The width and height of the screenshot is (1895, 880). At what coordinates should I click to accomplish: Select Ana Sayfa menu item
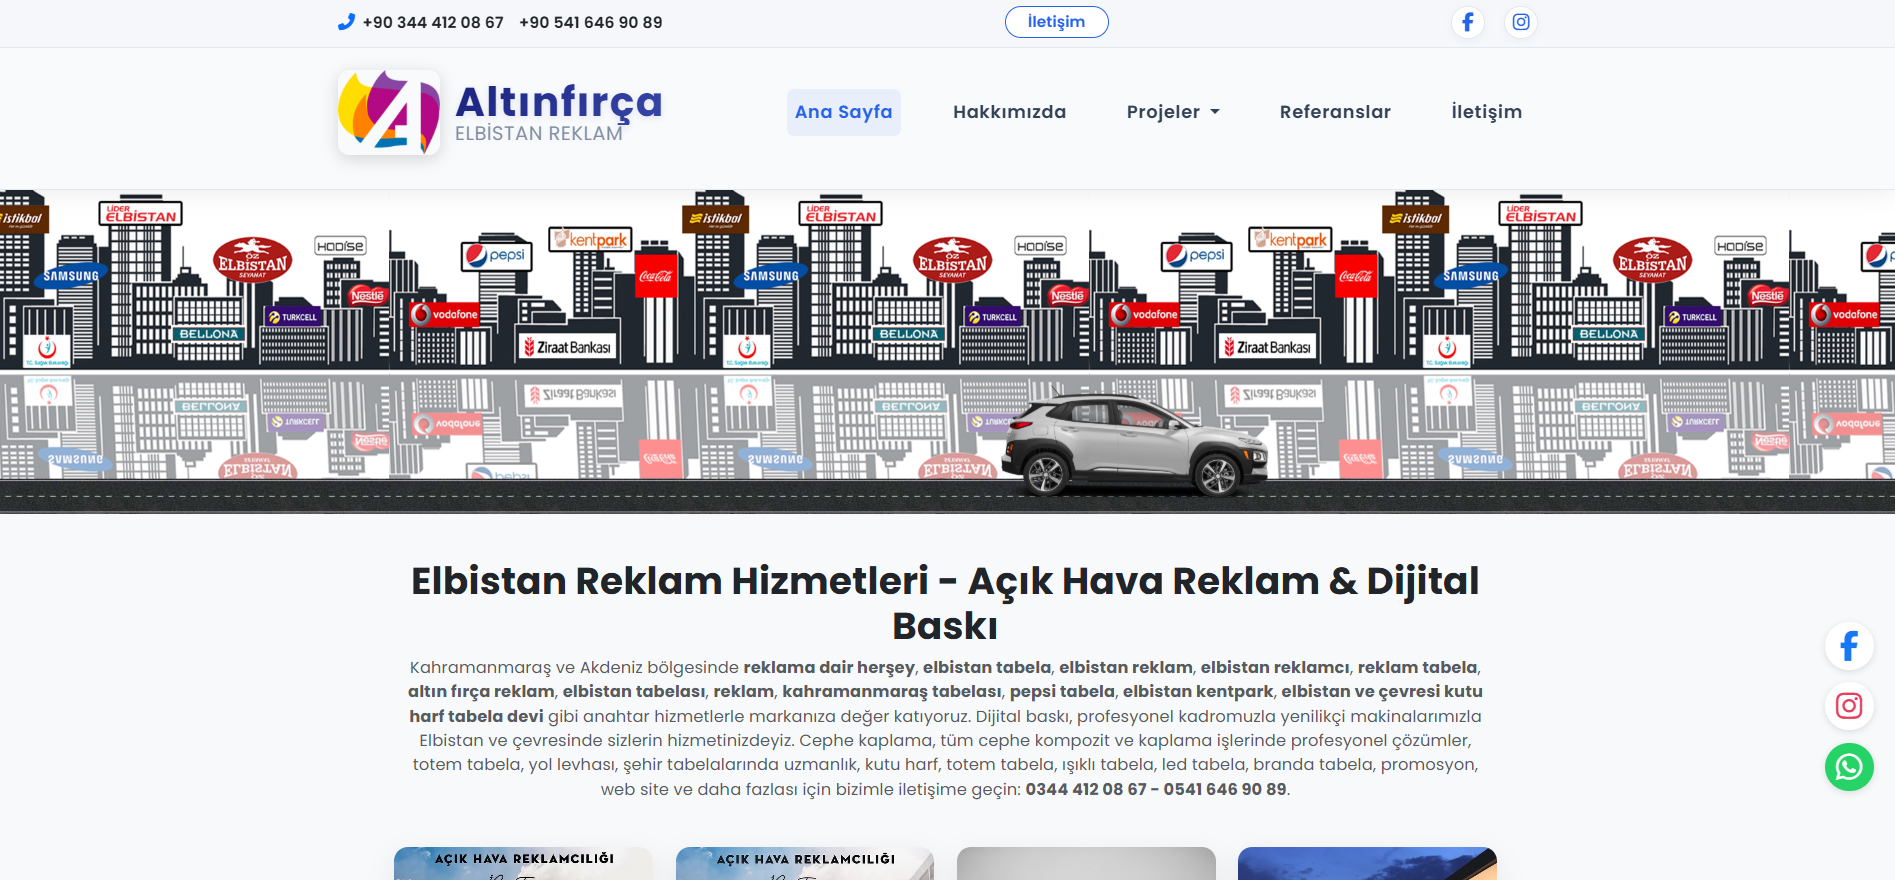[x=843, y=112]
